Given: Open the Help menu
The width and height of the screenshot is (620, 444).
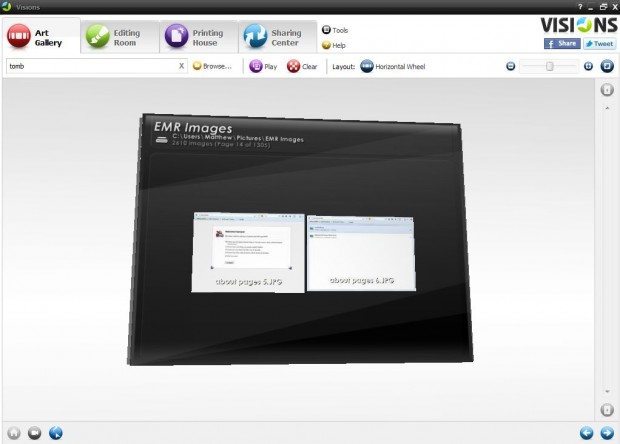Looking at the screenshot, I should [x=334, y=45].
